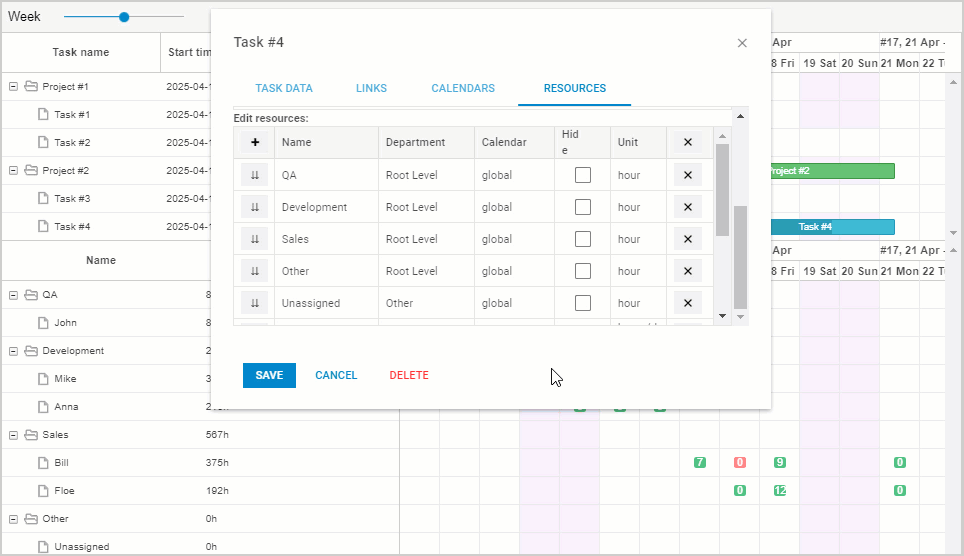Click sort handle icon in Unassigned row
964x556 pixels.
[255, 303]
